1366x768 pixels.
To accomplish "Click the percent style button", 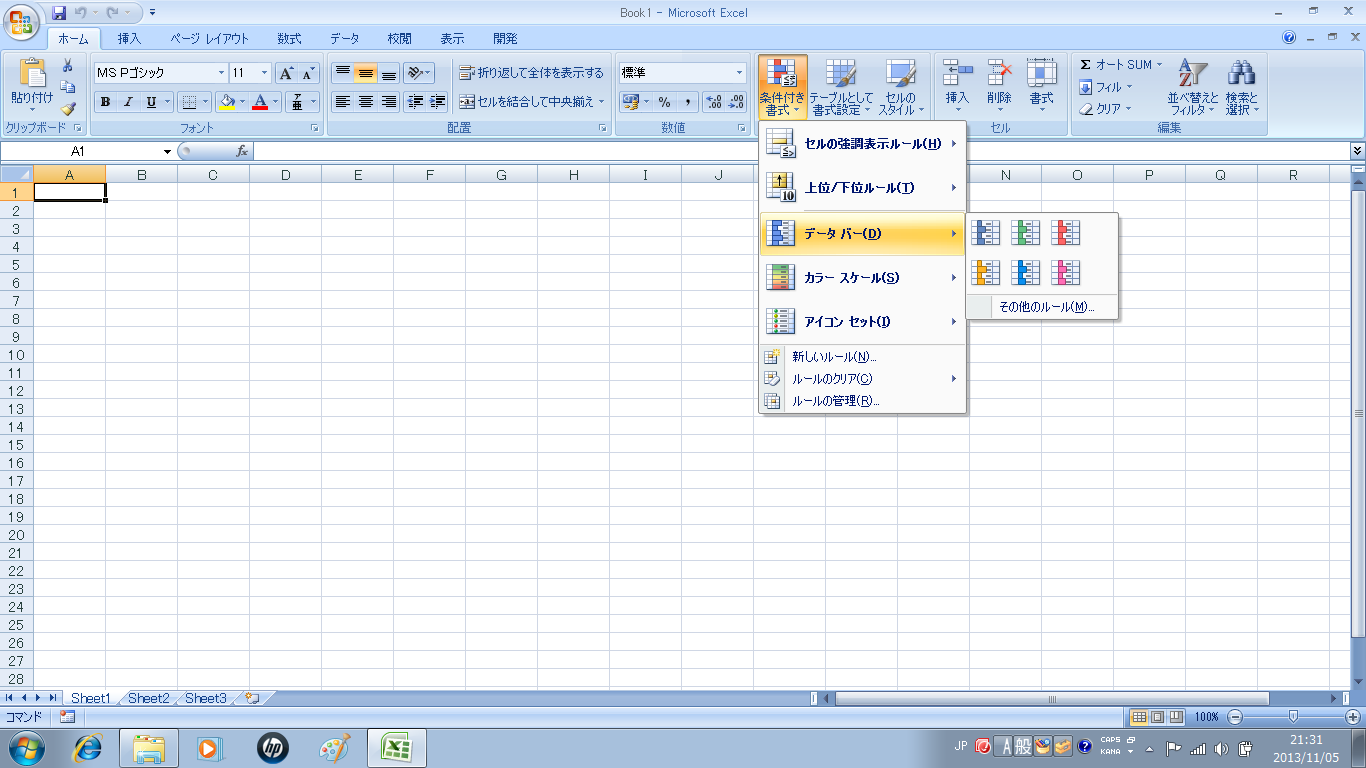I will coord(664,102).
